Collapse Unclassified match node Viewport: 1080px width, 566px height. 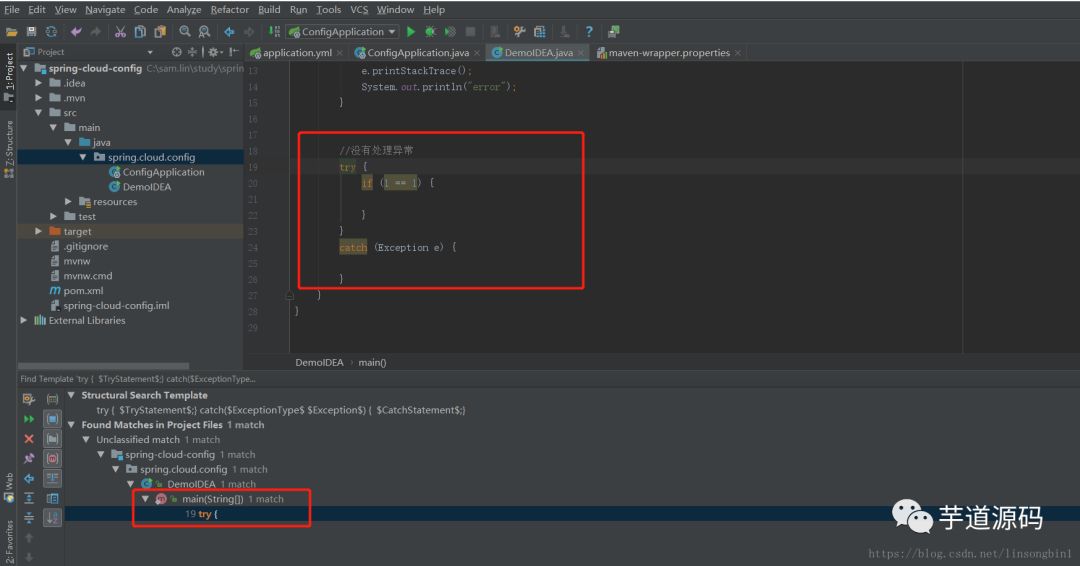point(86,439)
